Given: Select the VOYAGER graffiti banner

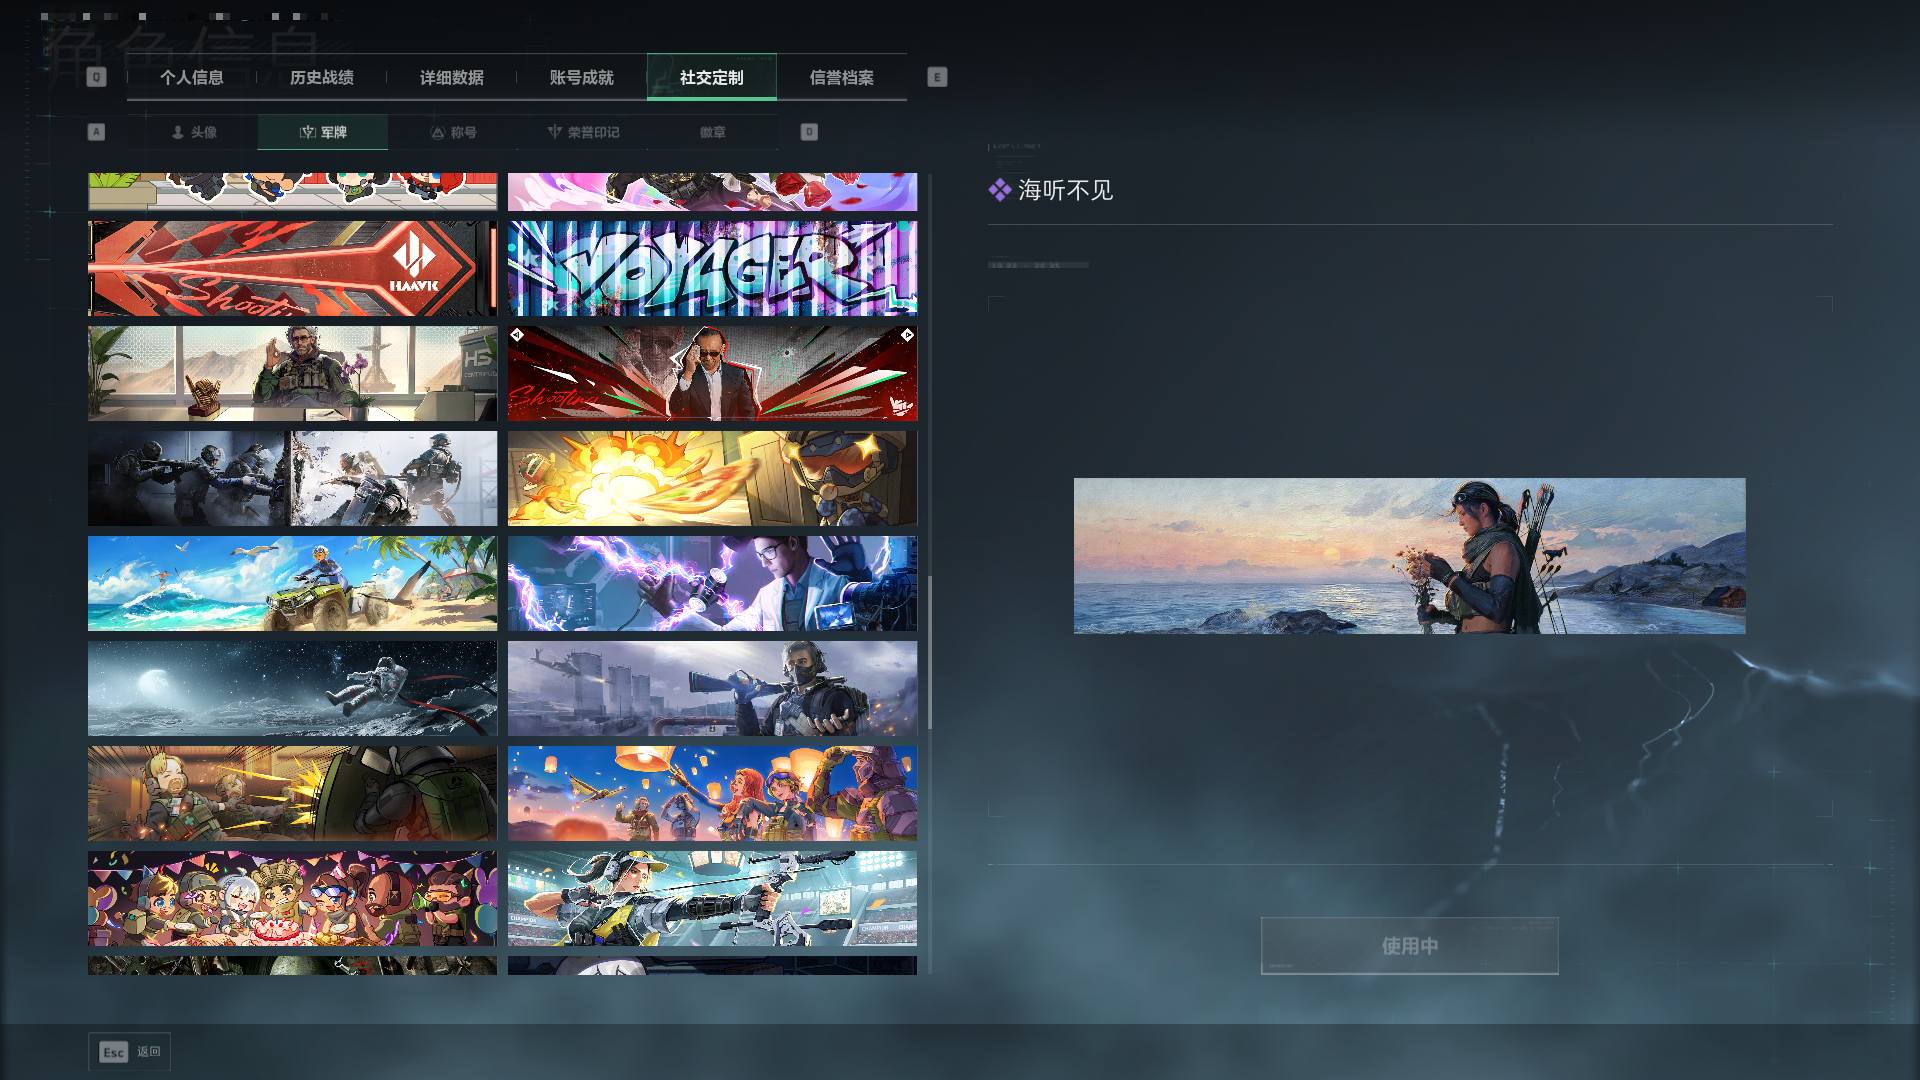Looking at the screenshot, I should click(x=712, y=269).
